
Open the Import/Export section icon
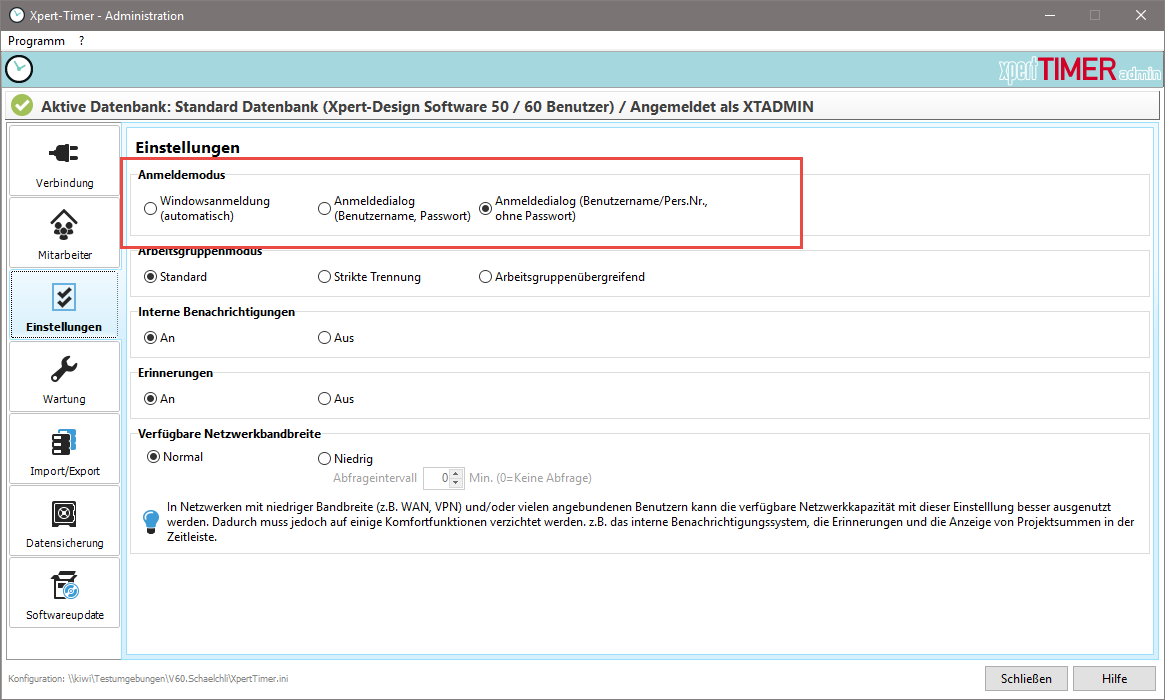[x=64, y=442]
